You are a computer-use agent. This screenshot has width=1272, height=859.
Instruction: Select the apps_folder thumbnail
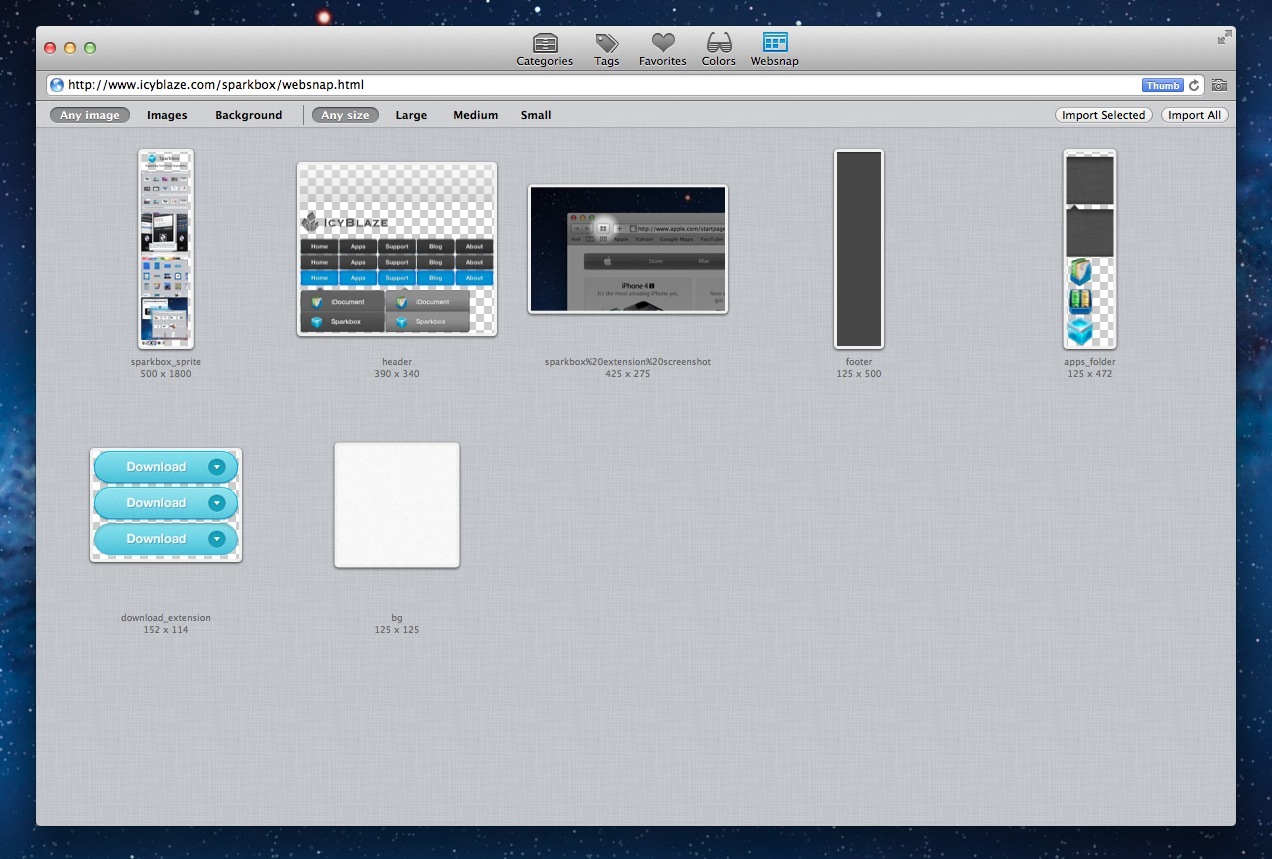coord(1090,249)
